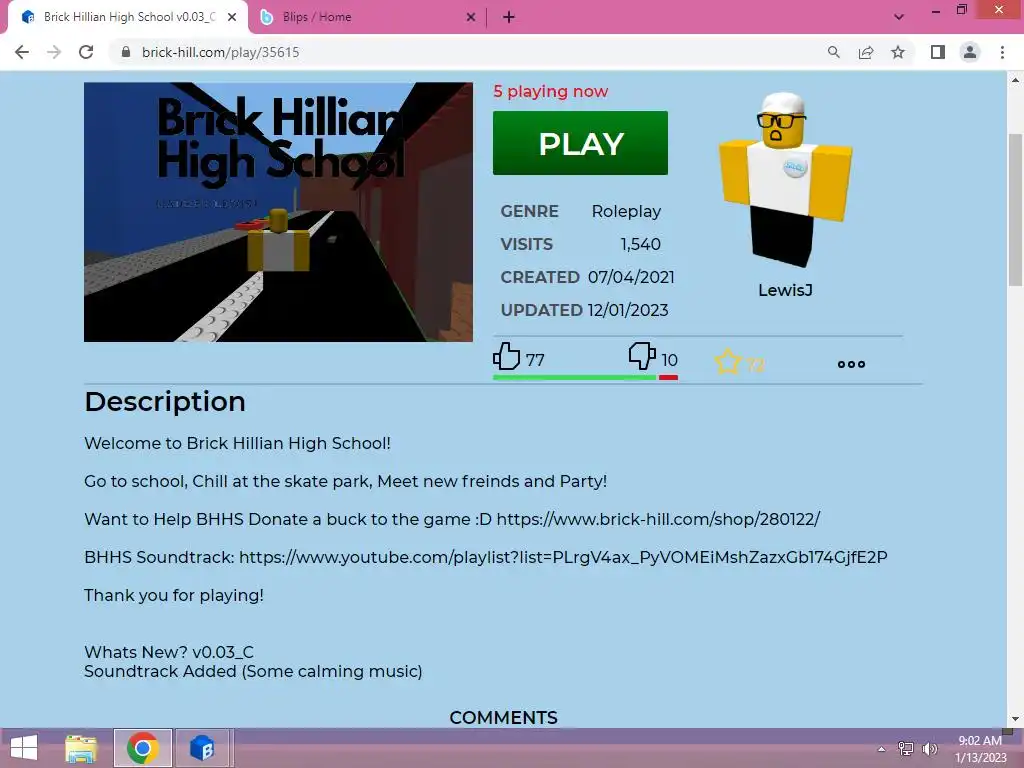1024x768 pixels.
Task: Close the Brick Hillian High School tab
Action: tap(232, 18)
